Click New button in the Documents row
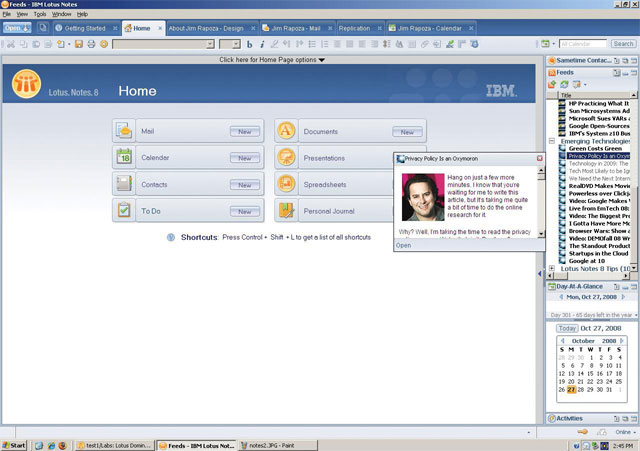The width and height of the screenshot is (640, 451). pyautogui.click(x=407, y=132)
